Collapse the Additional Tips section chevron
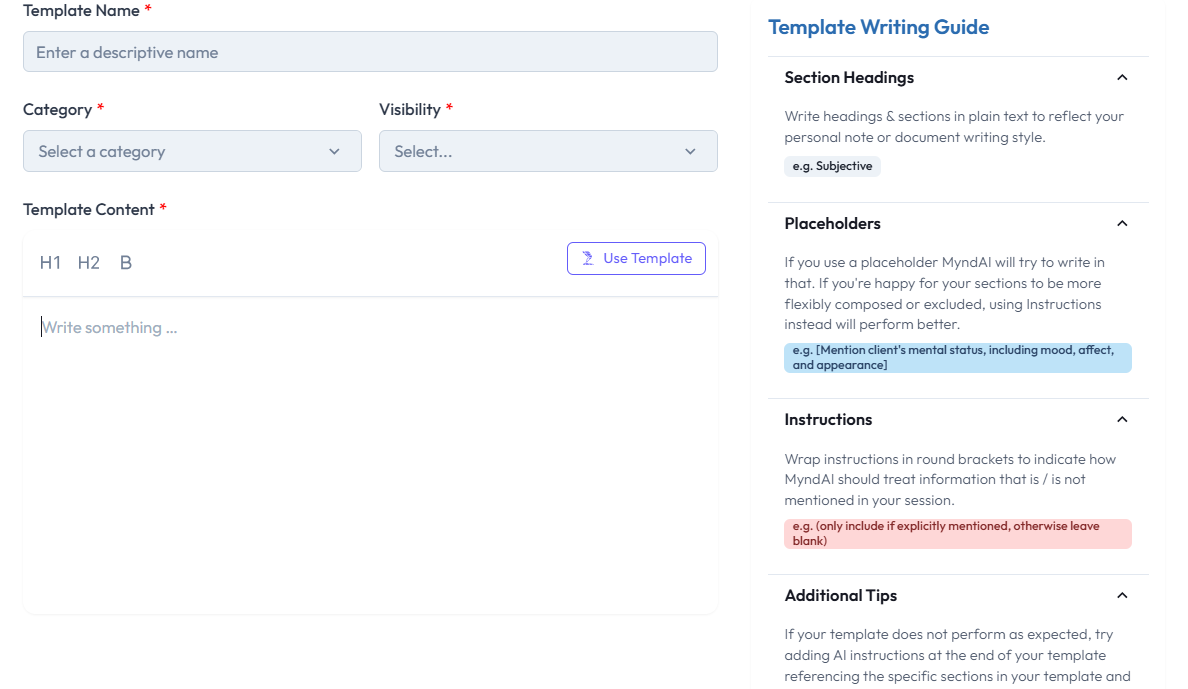This screenshot has height=689, width=1188. (1122, 596)
